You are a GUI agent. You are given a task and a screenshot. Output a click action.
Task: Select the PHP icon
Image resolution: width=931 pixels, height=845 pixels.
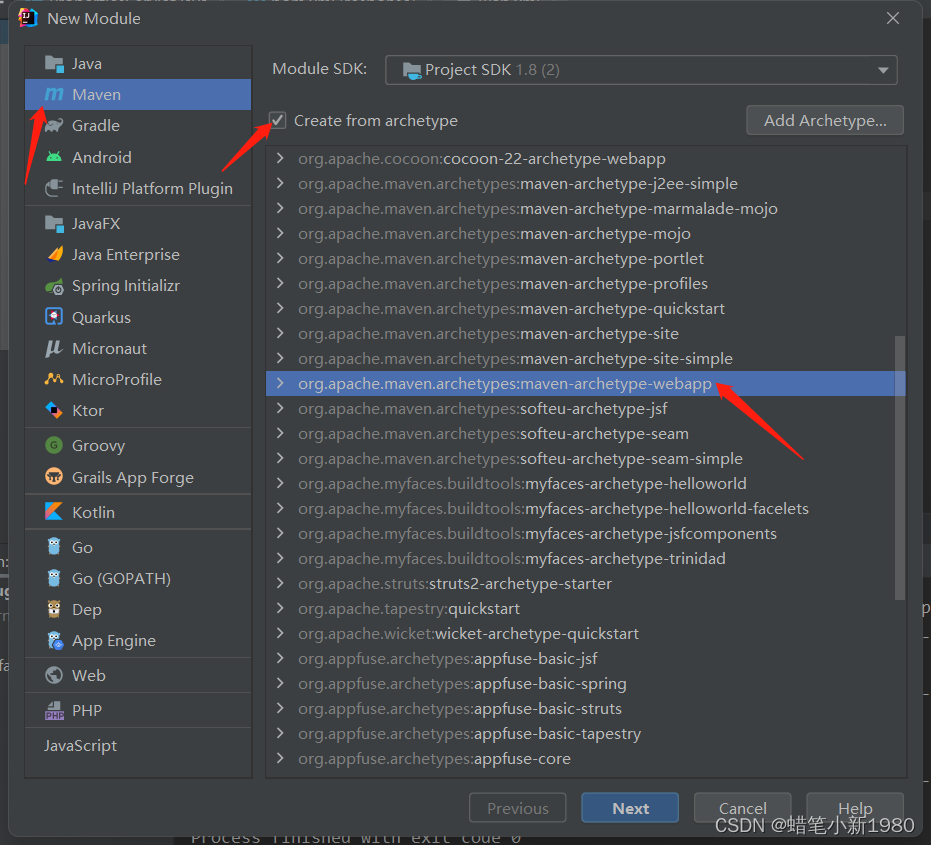click(x=54, y=710)
